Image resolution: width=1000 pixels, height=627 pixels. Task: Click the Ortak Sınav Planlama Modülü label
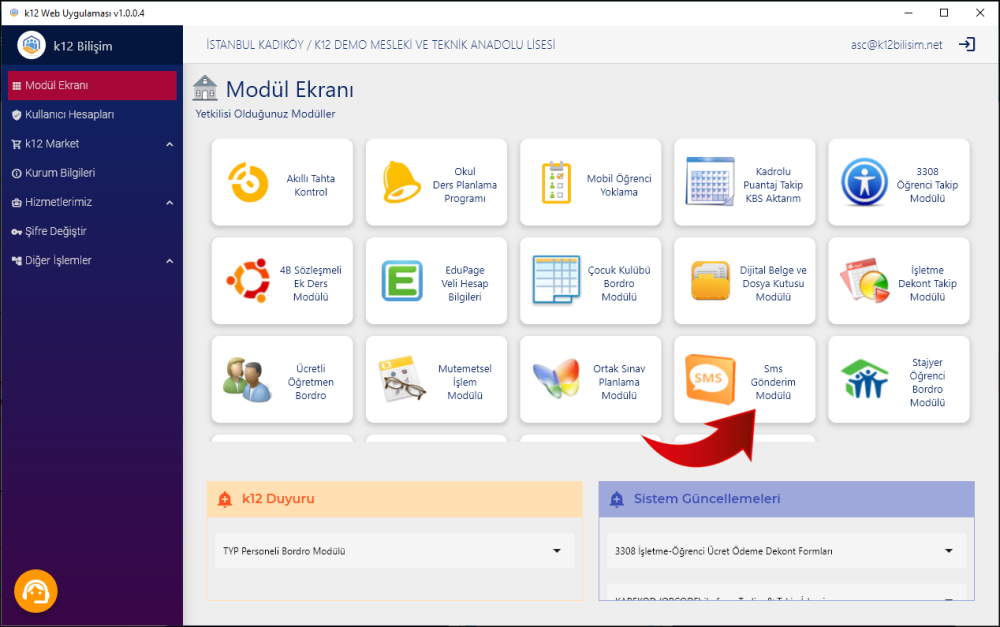(619, 382)
